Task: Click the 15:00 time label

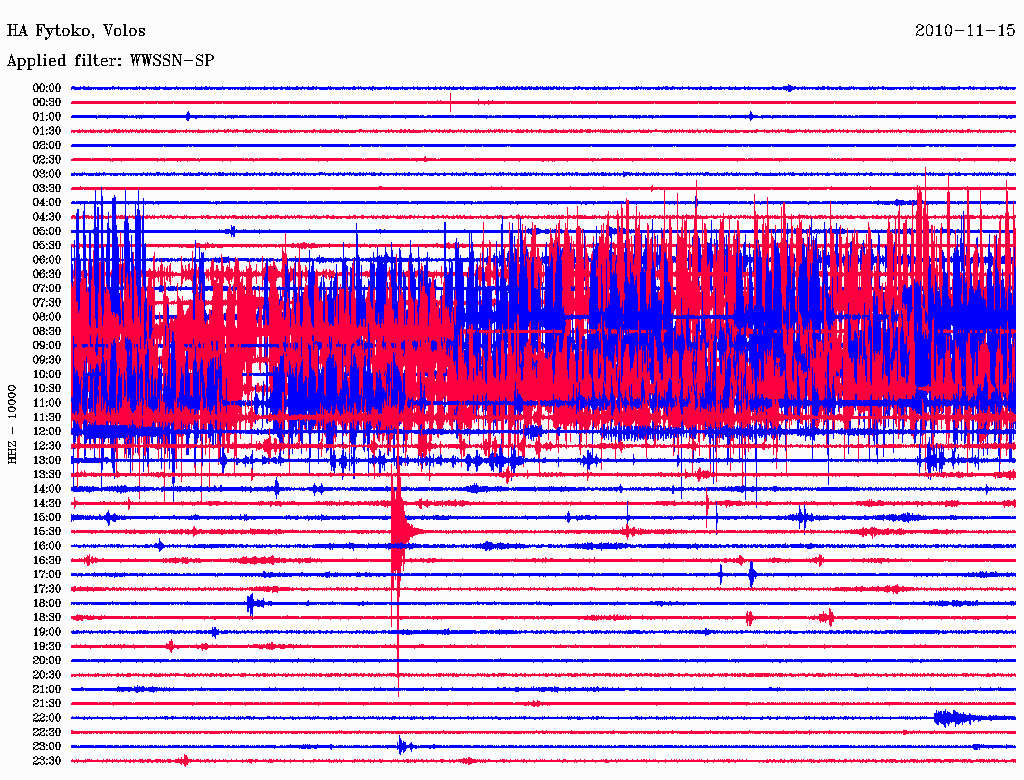Action: point(47,517)
